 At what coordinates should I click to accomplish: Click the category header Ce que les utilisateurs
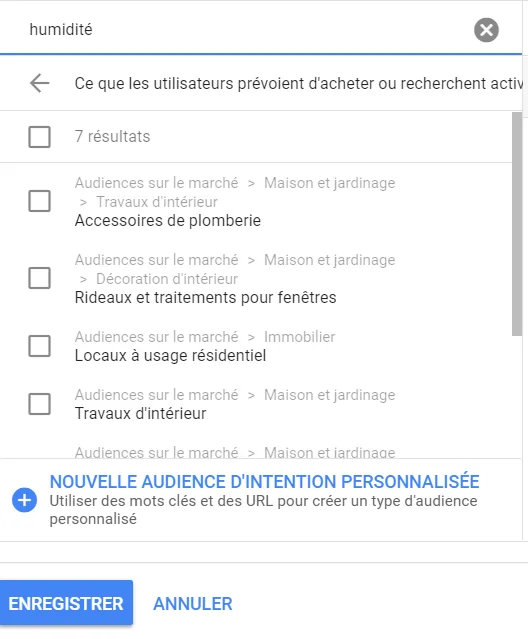298,84
